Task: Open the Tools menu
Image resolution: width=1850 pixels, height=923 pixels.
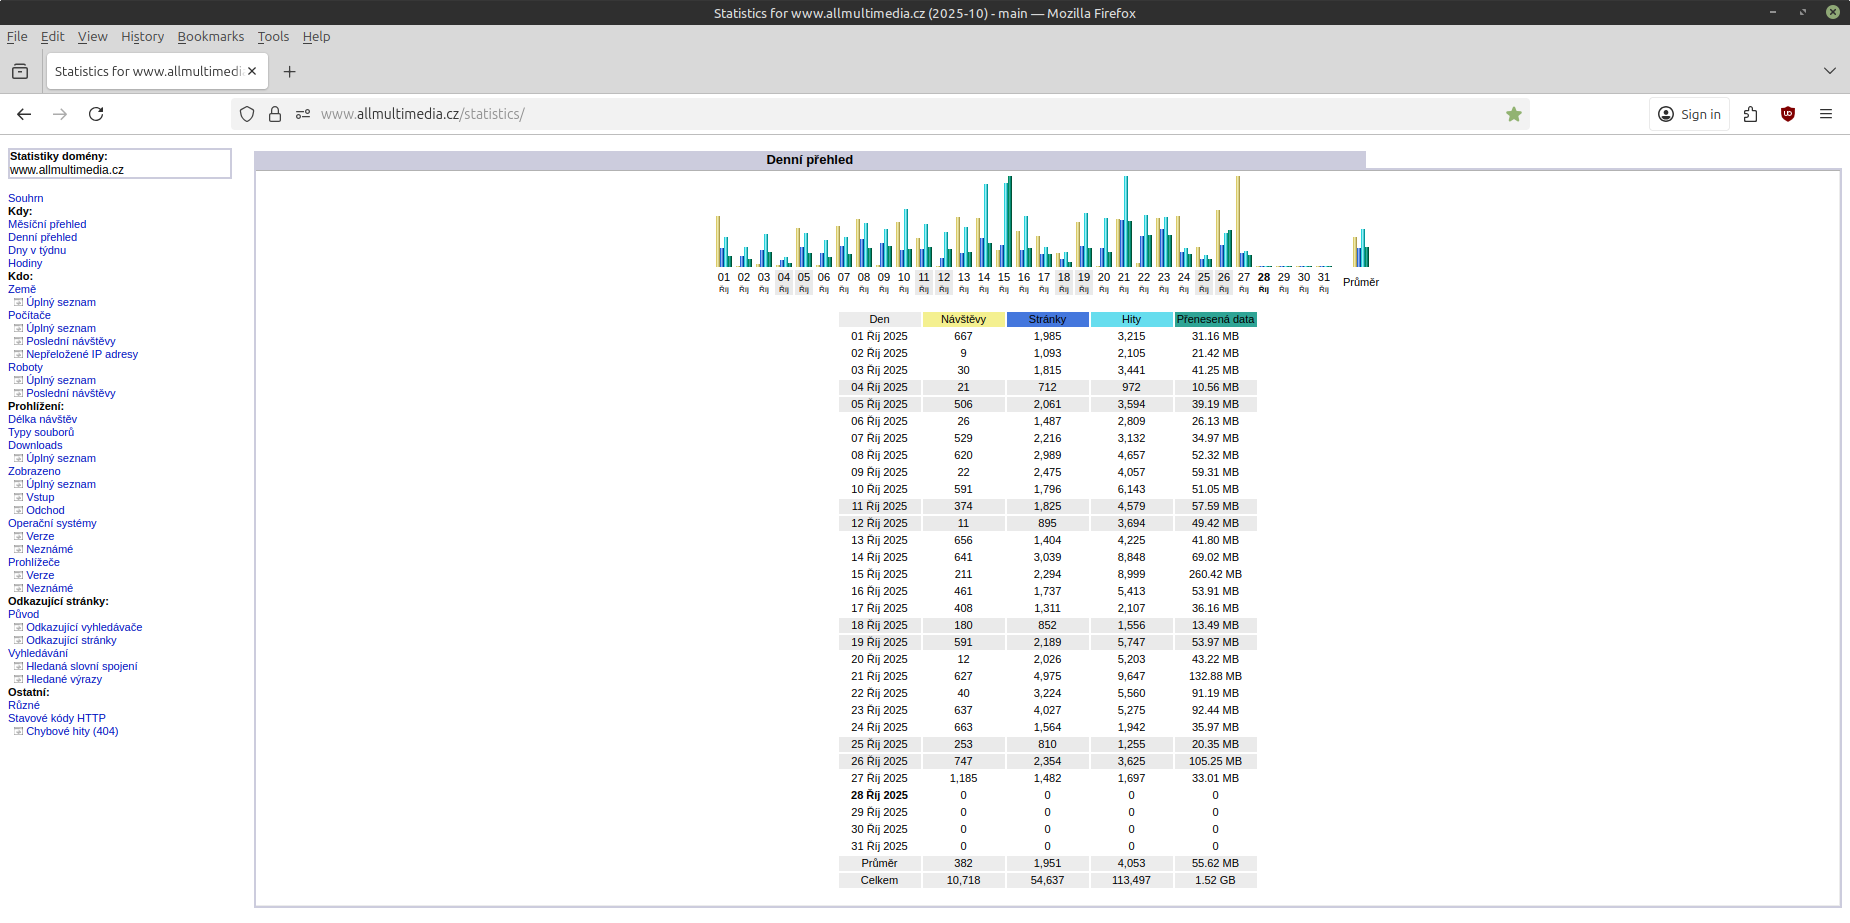Action: 273,37
